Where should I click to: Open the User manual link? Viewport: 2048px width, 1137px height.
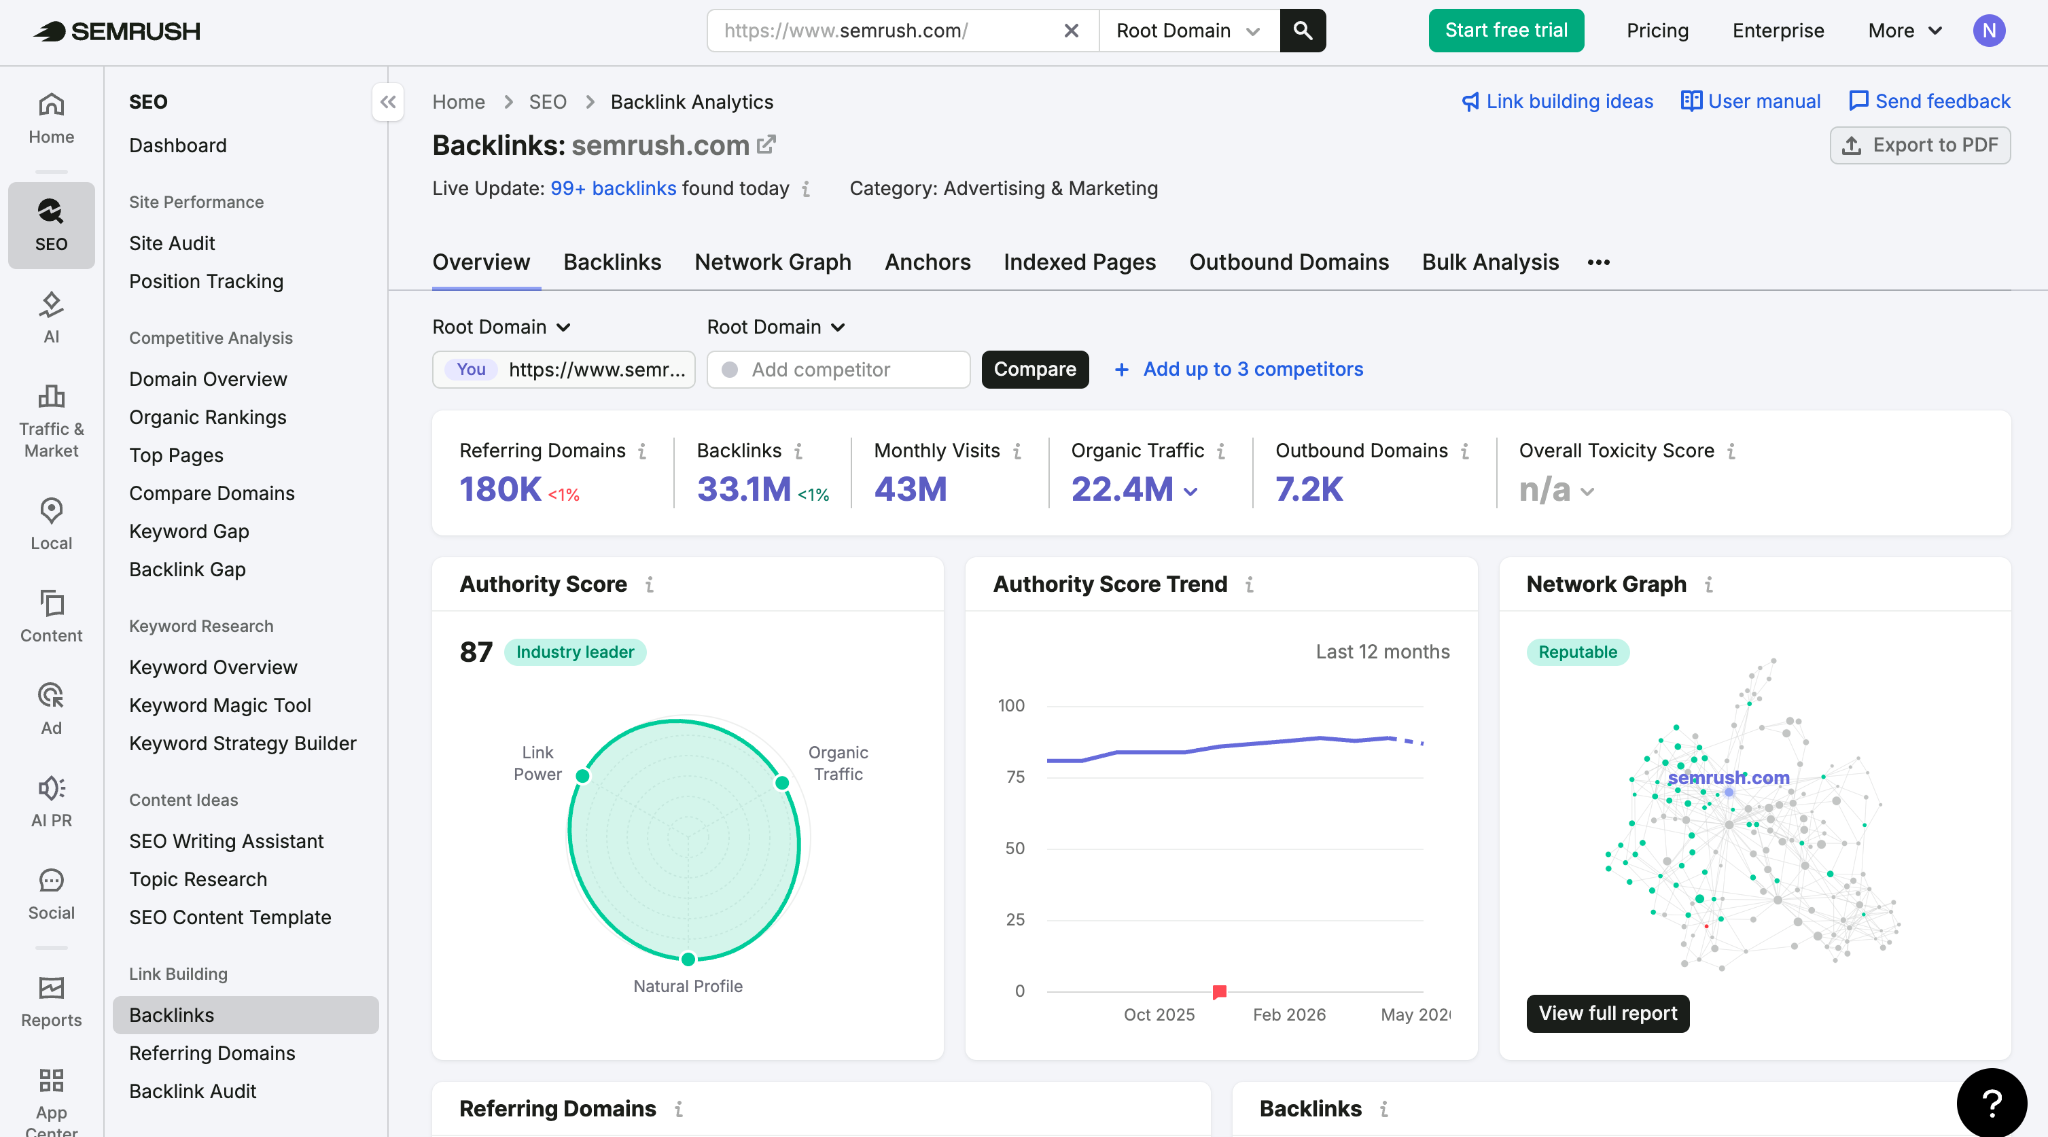coord(1751,101)
